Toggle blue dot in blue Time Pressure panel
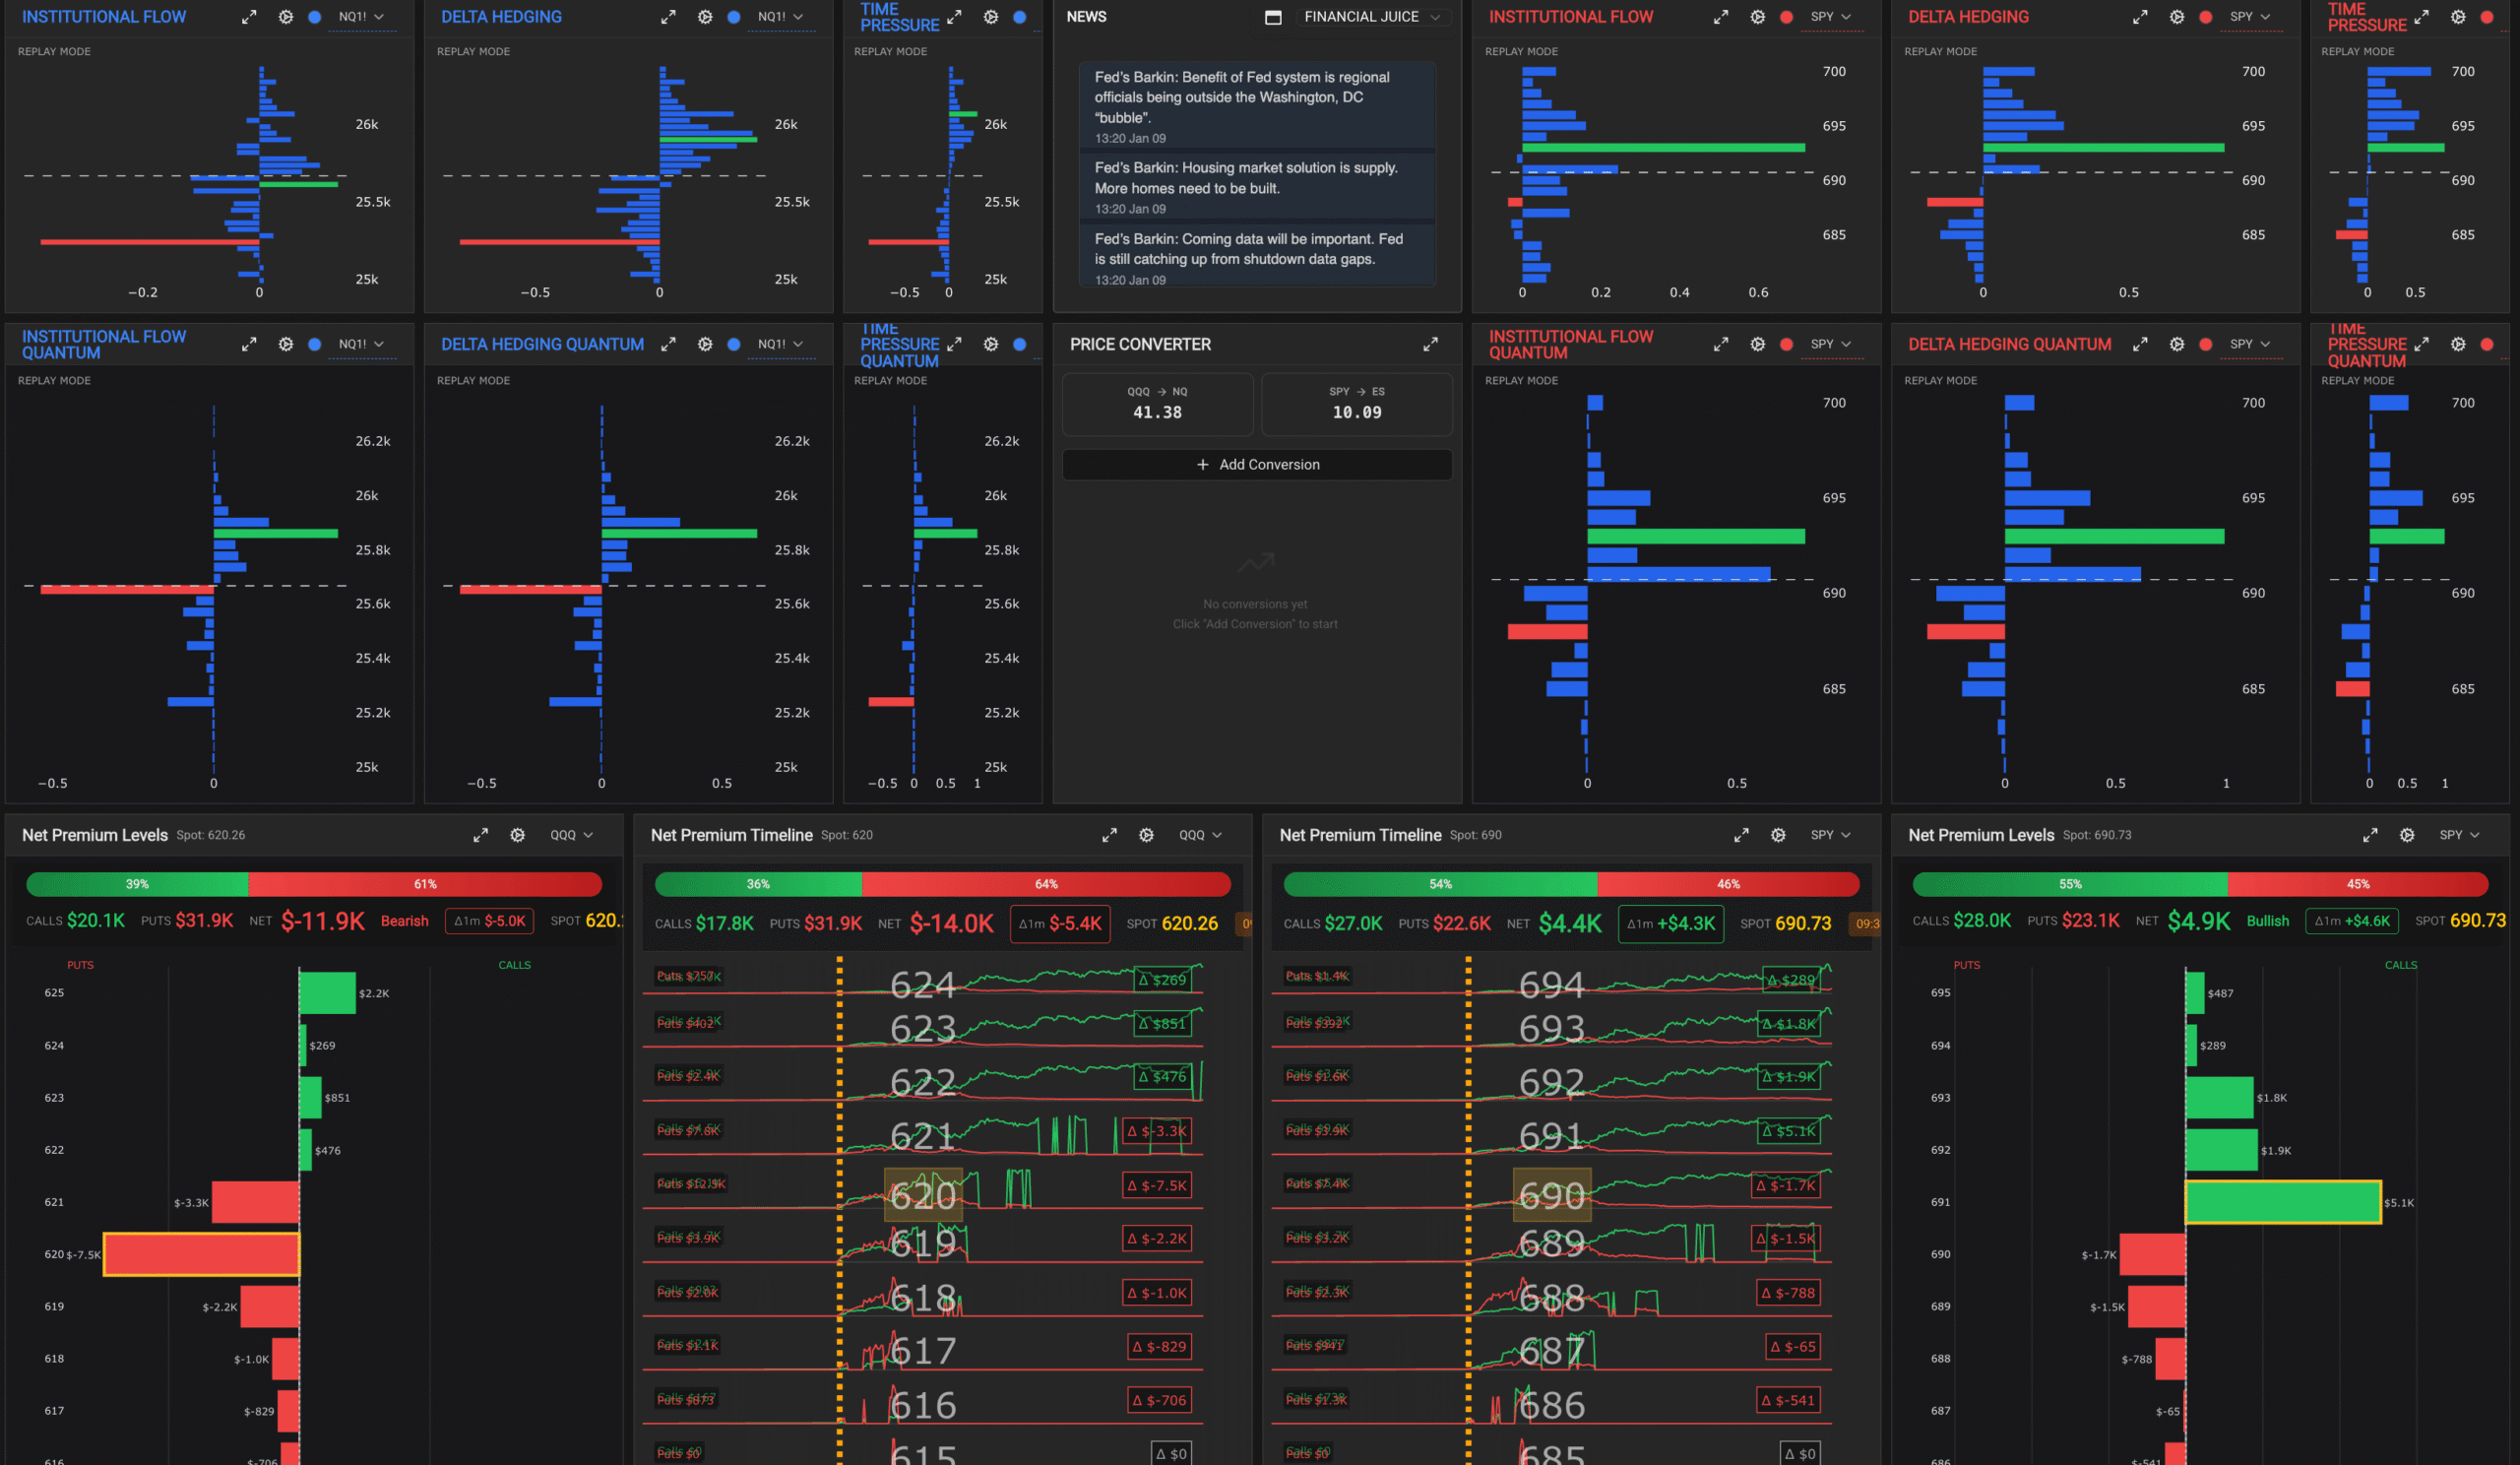 point(1020,17)
